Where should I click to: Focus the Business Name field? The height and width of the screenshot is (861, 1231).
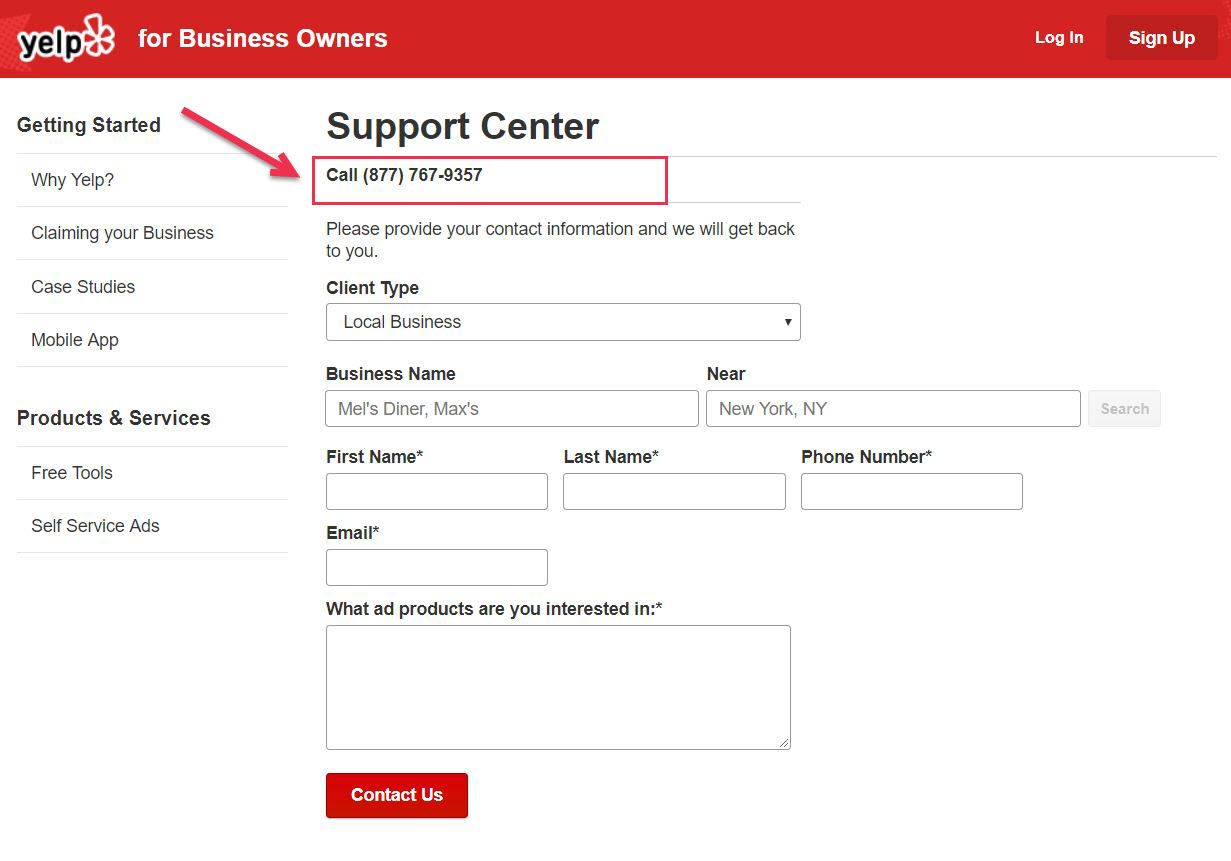click(x=511, y=409)
